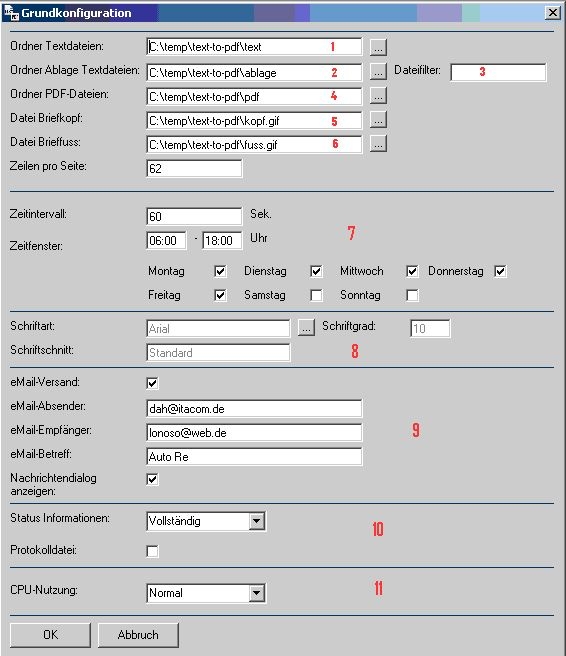The width and height of the screenshot is (566, 656).
Task: Browse for the Datei Brieffuss file
Action: (378, 144)
